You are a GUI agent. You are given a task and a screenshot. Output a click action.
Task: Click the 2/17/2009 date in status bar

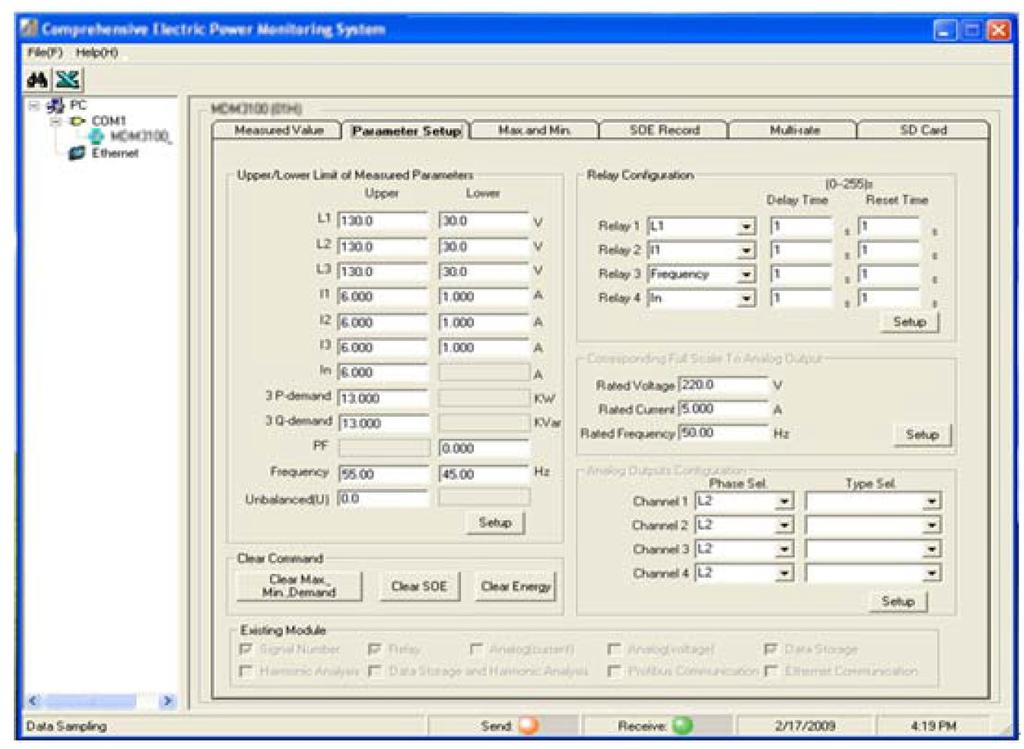pyautogui.click(x=805, y=725)
